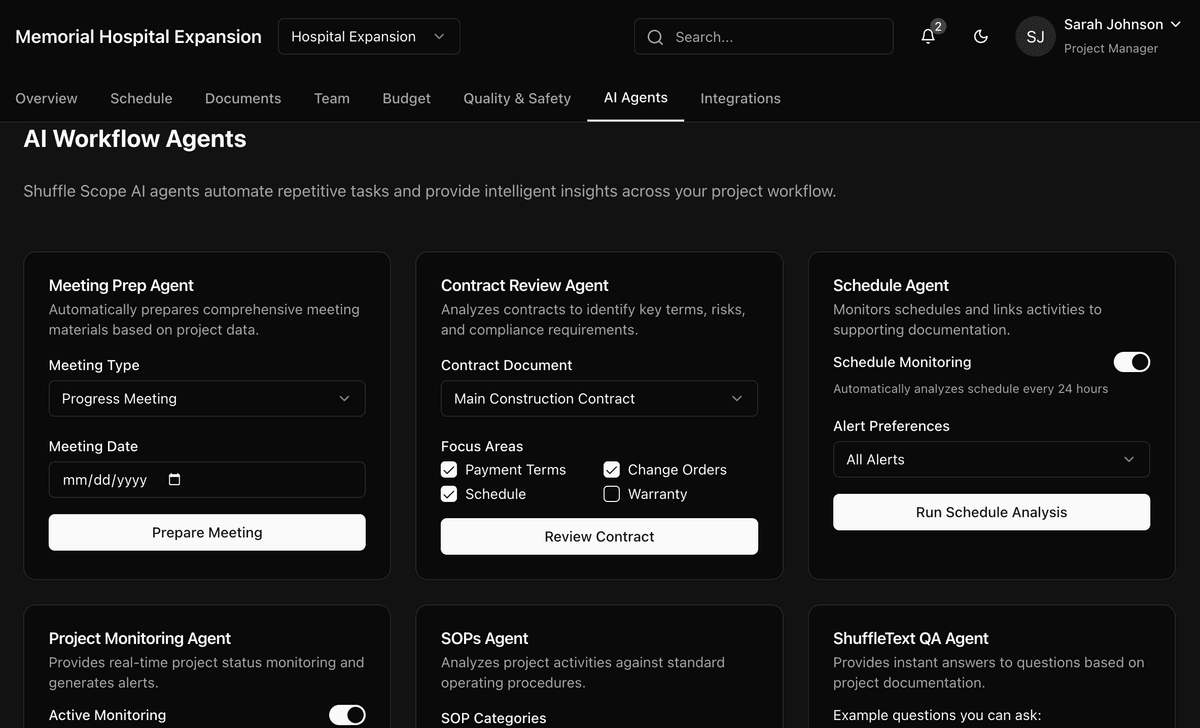Click the SOP Categories label

point(494,718)
